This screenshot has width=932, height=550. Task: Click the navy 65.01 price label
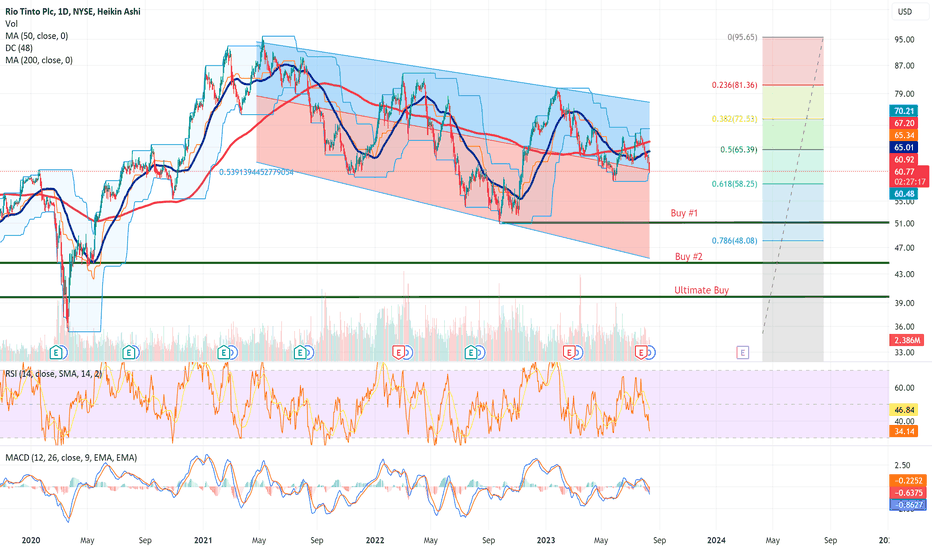tap(903, 147)
